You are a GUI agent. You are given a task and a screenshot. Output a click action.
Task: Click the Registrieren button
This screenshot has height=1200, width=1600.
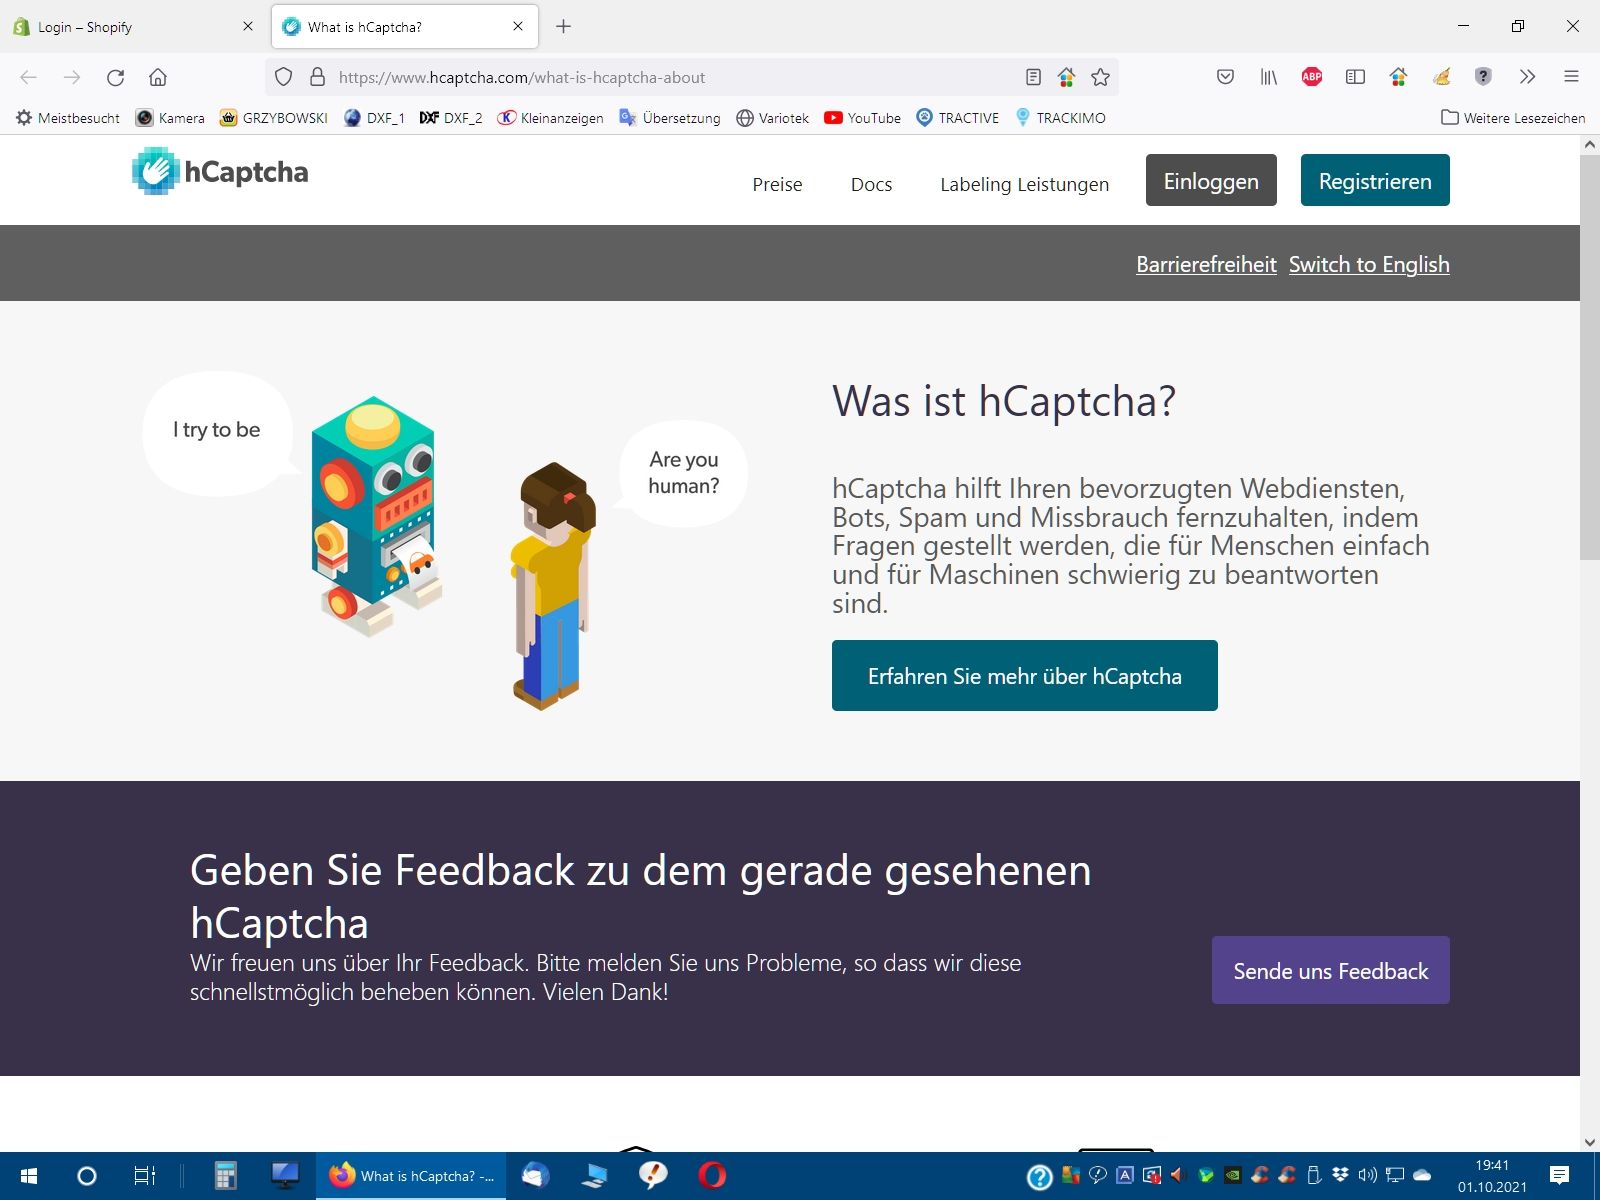pos(1375,180)
